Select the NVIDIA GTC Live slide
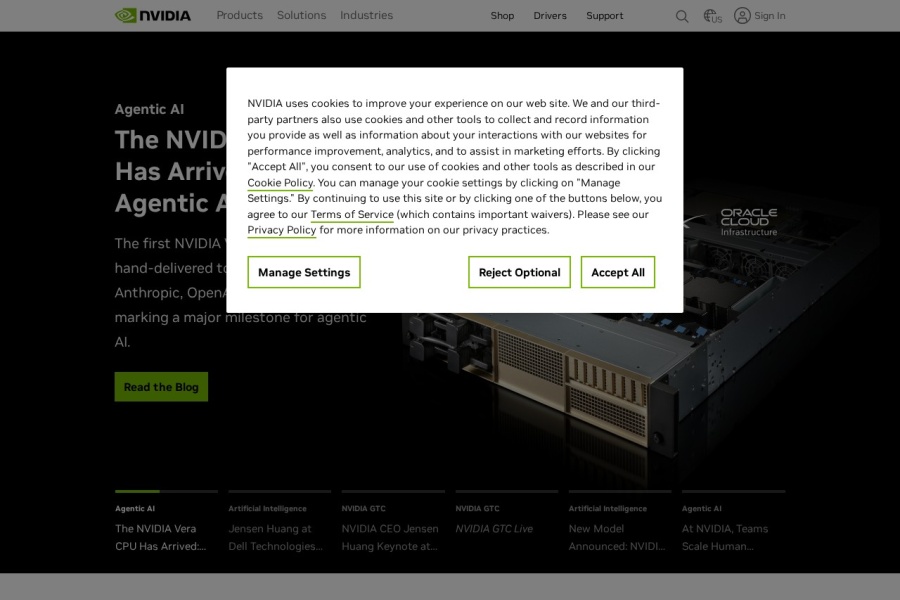Screen dimensions: 900x600 (506, 515)
